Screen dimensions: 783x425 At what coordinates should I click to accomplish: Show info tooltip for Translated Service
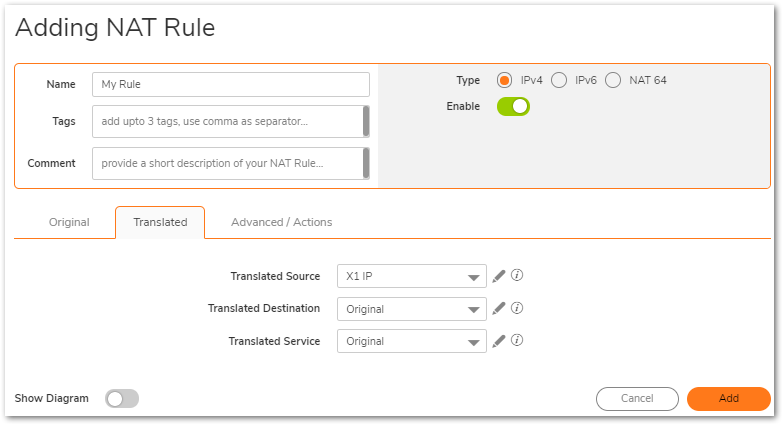pyautogui.click(x=518, y=341)
